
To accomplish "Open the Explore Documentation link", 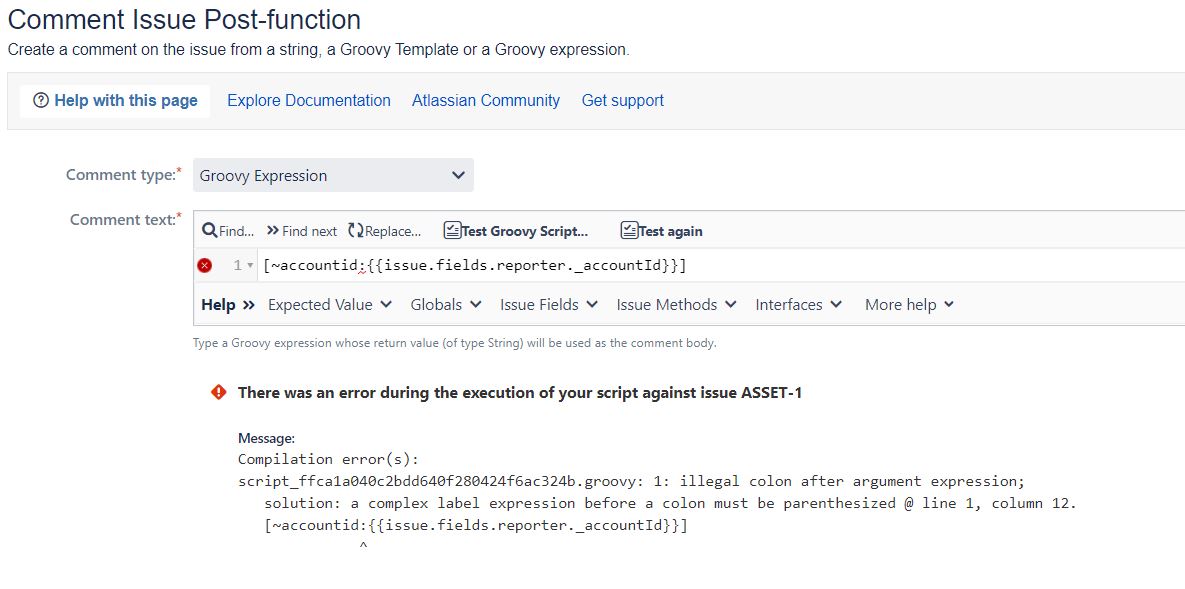I will (x=308, y=100).
